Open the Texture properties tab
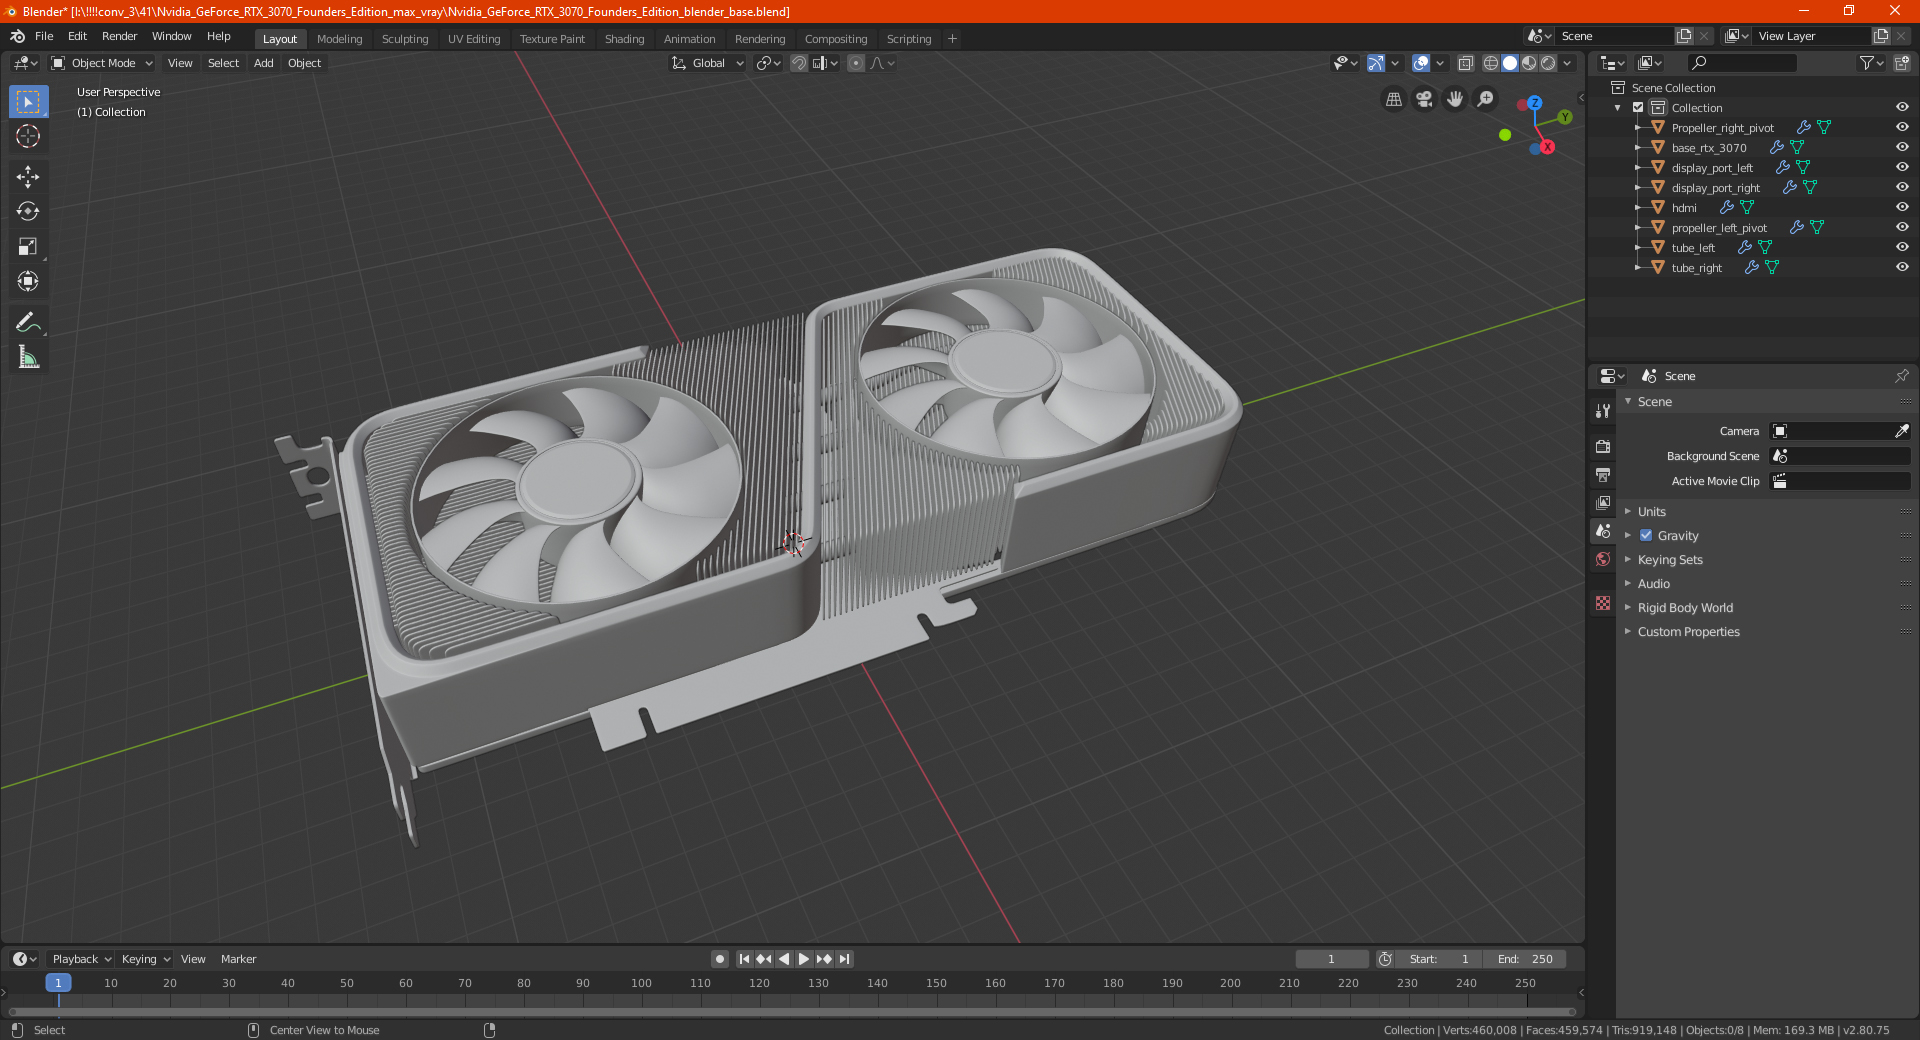The width and height of the screenshot is (1920, 1040). coord(1603,603)
